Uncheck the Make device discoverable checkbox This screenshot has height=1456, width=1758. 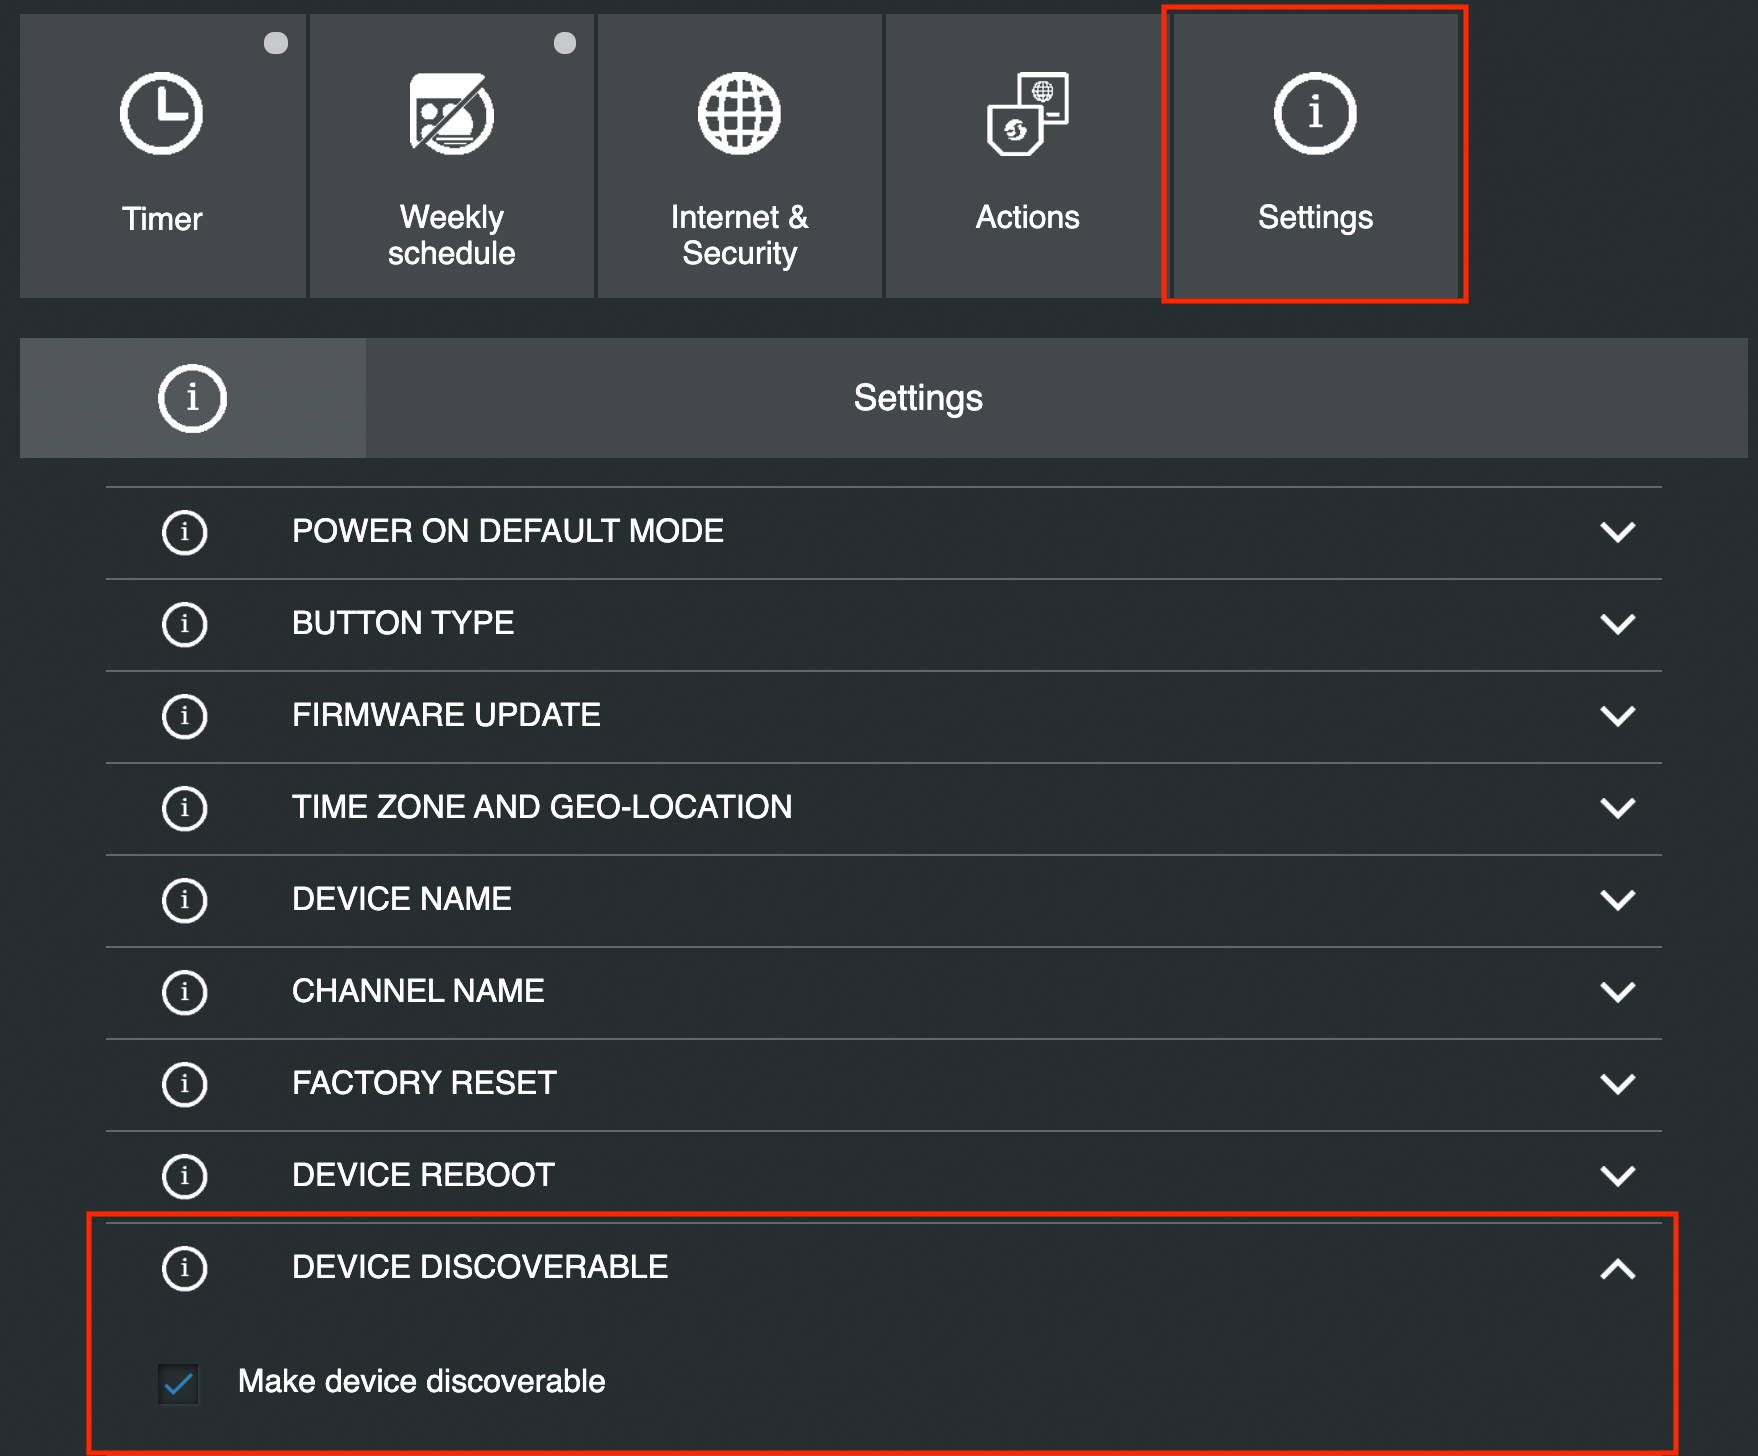(x=178, y=1384)
